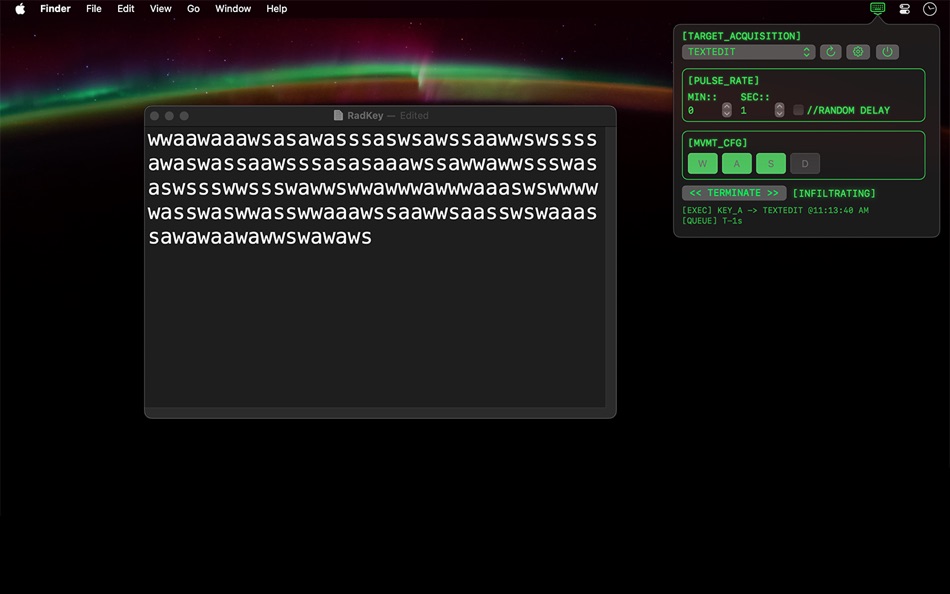Click the last text line starting 'sawawaawaww'
The width and height of the screenshot is (950, 594).
(x=260, y=237)
